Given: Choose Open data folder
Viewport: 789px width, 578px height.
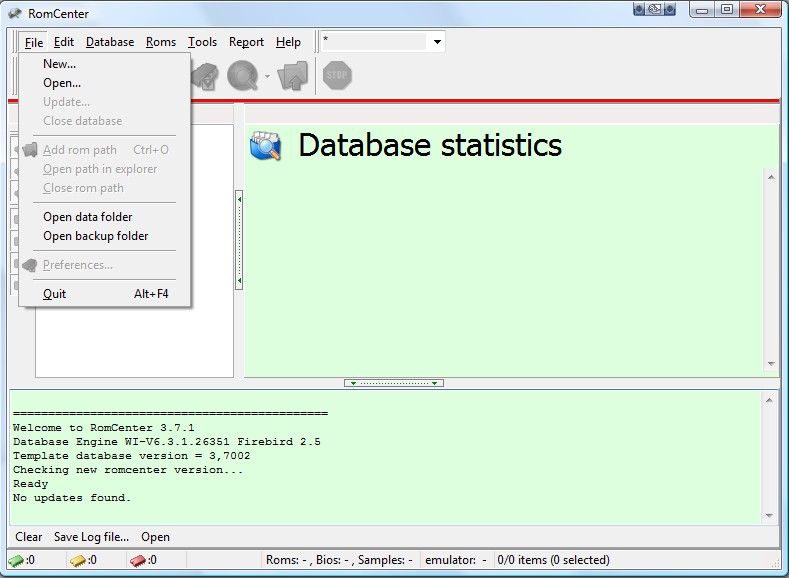Looking at the screenshot, I should [x=105, y=217].
